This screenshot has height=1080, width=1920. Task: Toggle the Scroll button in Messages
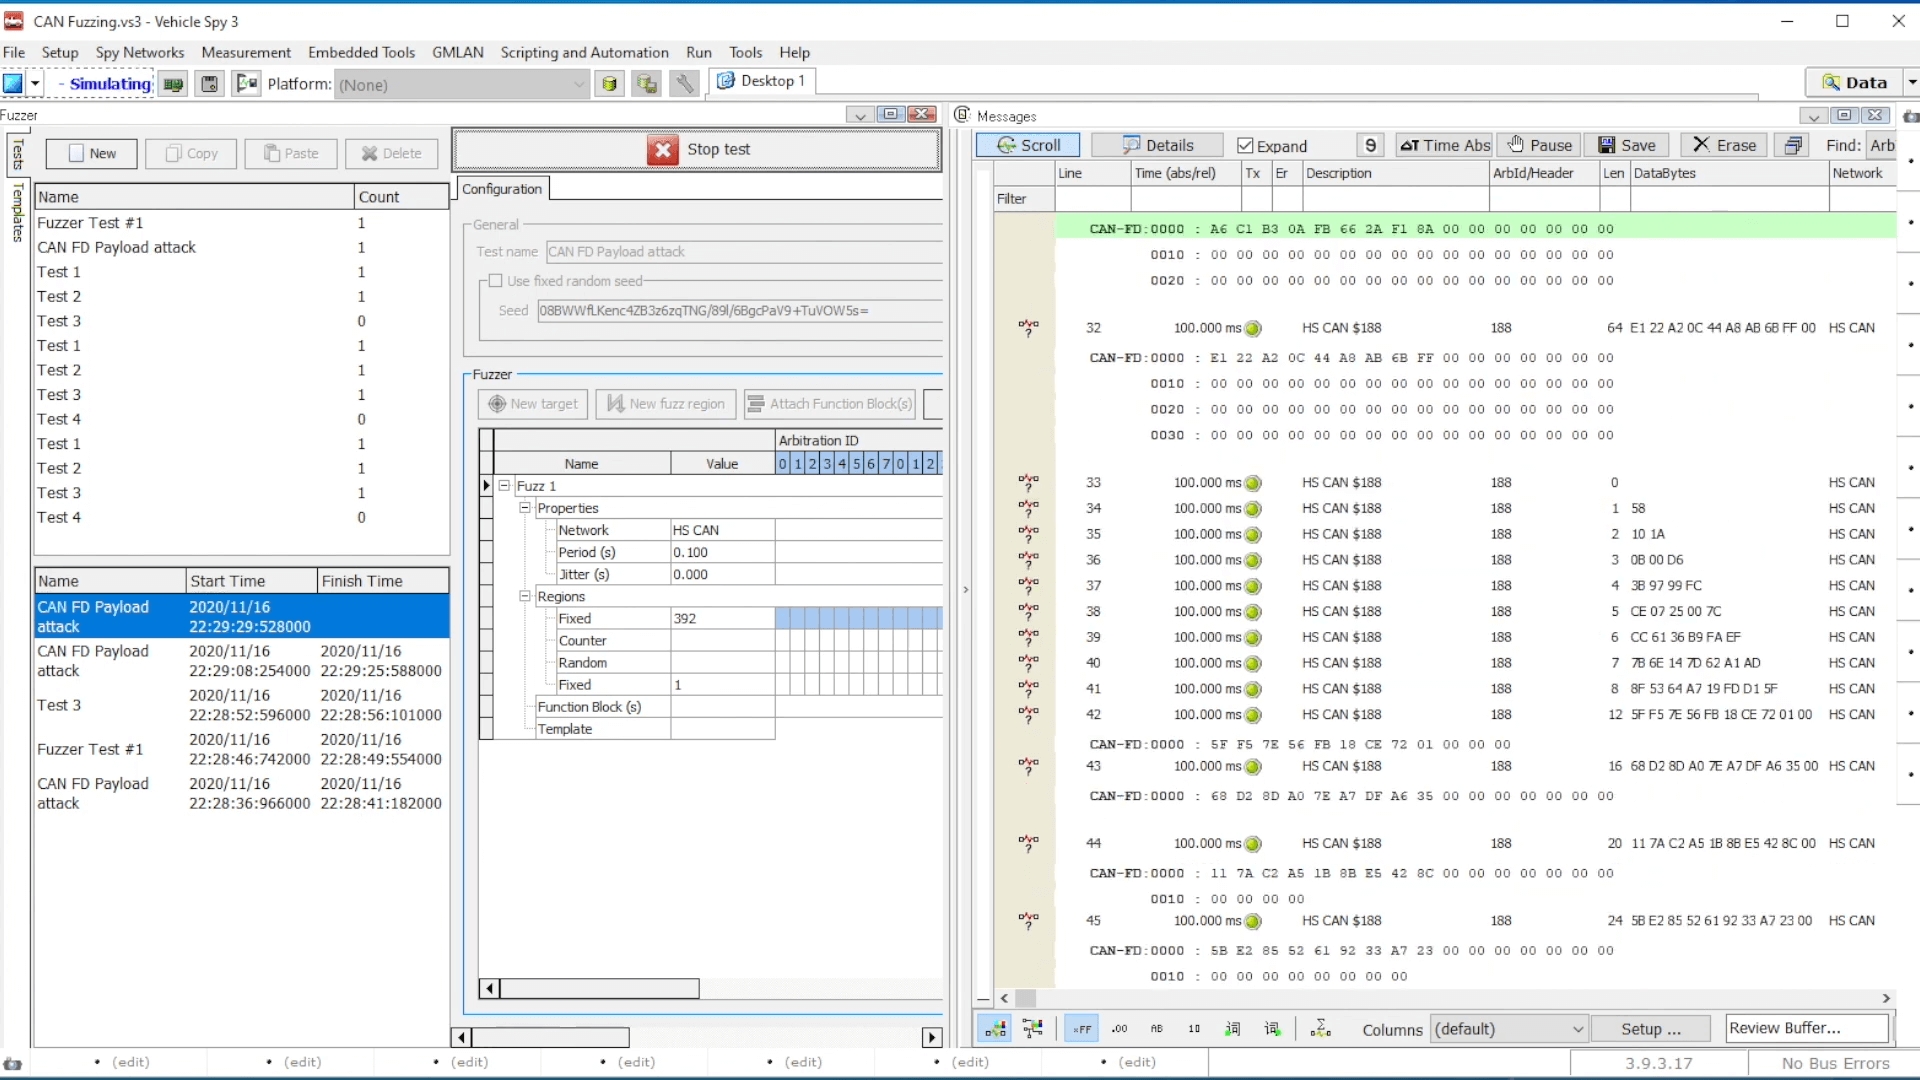pyautogui.click(x=1028, y=145)
